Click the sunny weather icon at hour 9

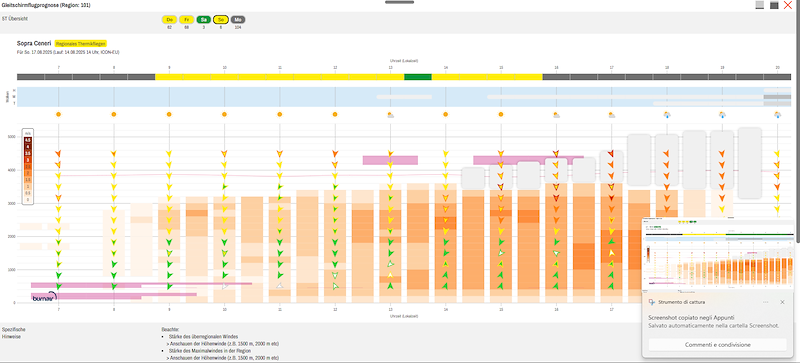pyautogui.click(x=169, y=114)
